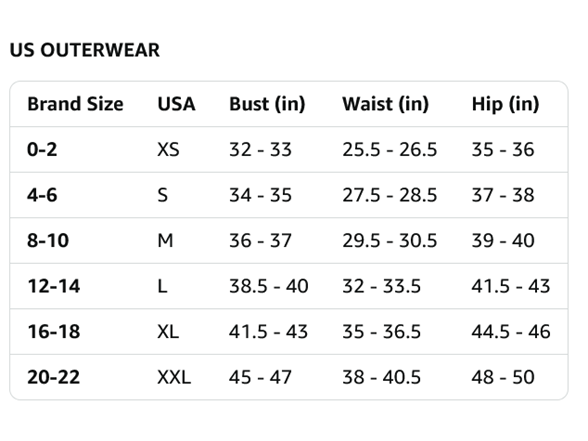588x441 pixels.
Task: Click the Waist (in) column header
Action: tap(386, 104)
